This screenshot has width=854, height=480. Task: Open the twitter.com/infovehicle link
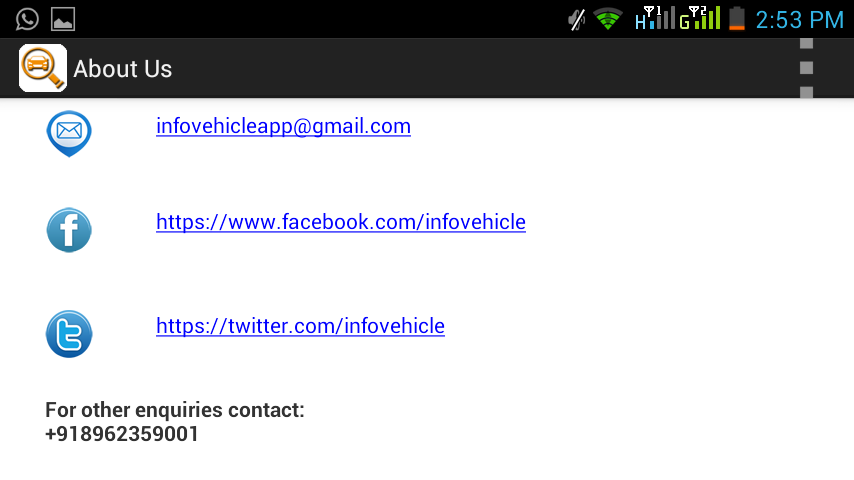[x=300, y=326]
